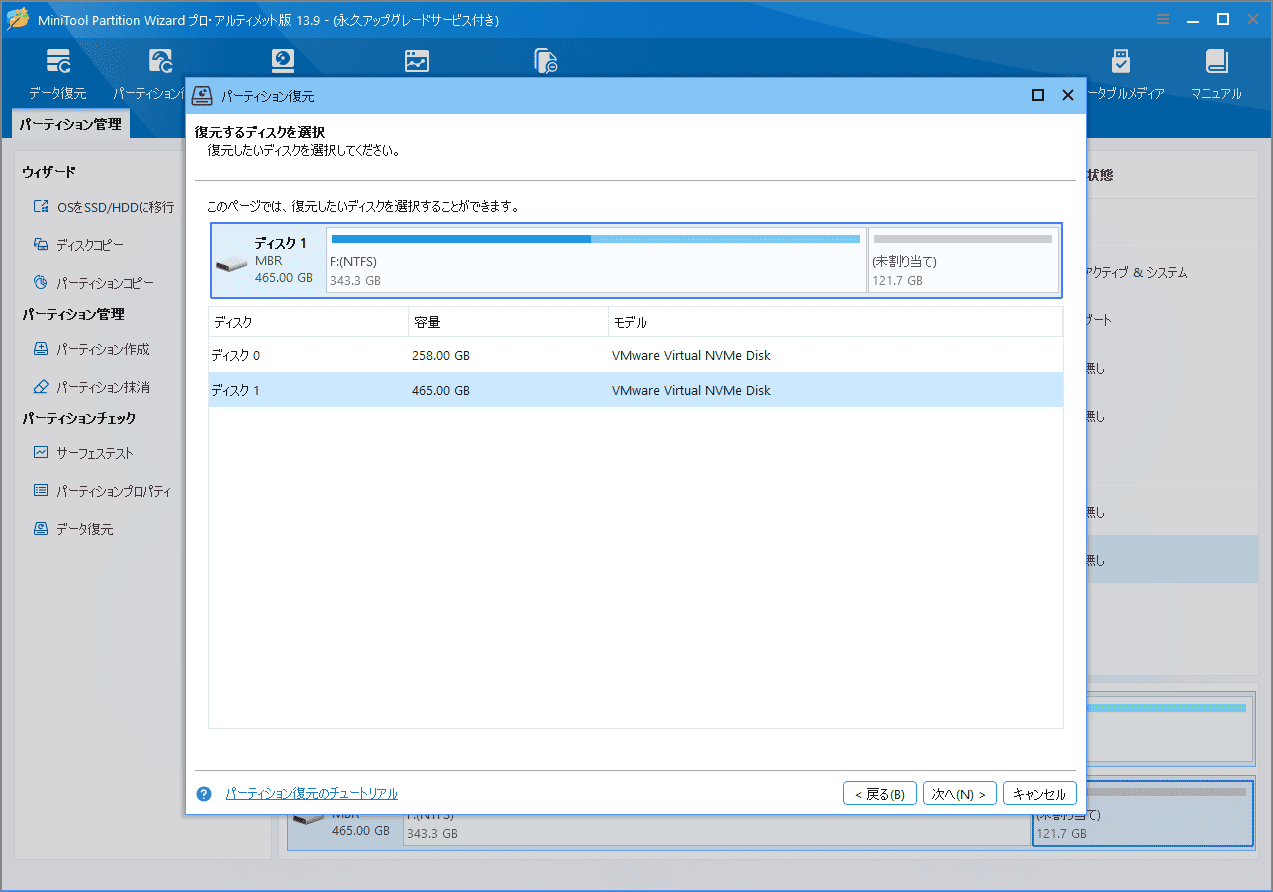1273x892 pixels.
Task: Click the VMware Virtual NVMe Disk cell for ディスク 0
Action: click(691, 355)
